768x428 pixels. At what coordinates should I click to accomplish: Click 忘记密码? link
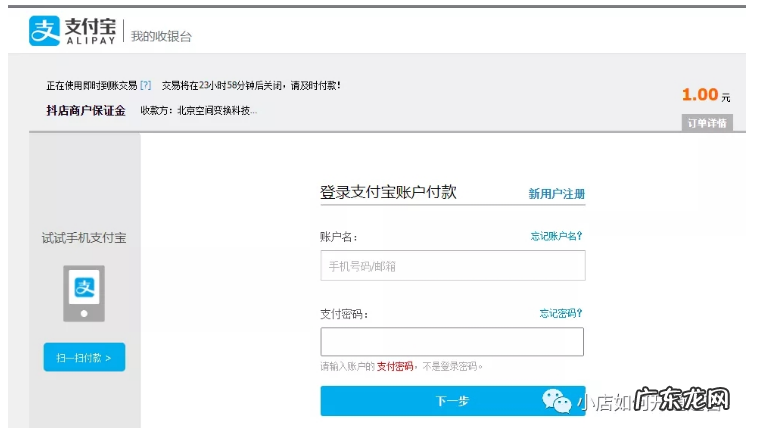pos(560,313)
